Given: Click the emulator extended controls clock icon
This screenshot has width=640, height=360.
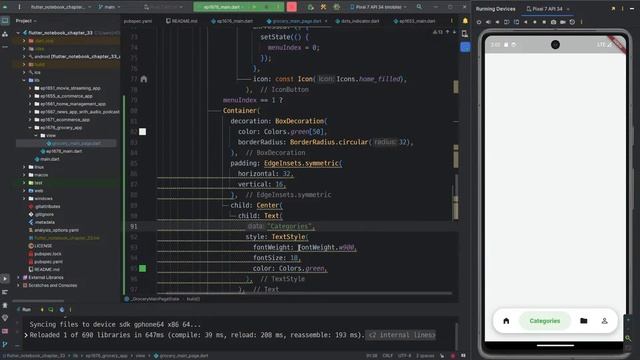Looking at the screenshot, I should (x=572, y=22).
